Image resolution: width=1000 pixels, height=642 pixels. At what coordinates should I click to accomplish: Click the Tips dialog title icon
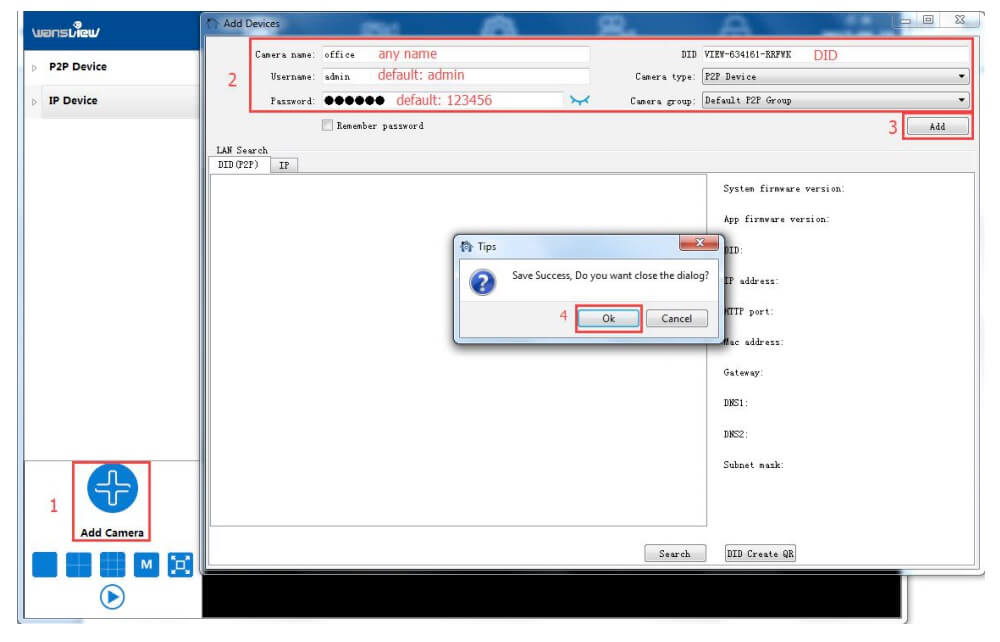click(467, 246)
